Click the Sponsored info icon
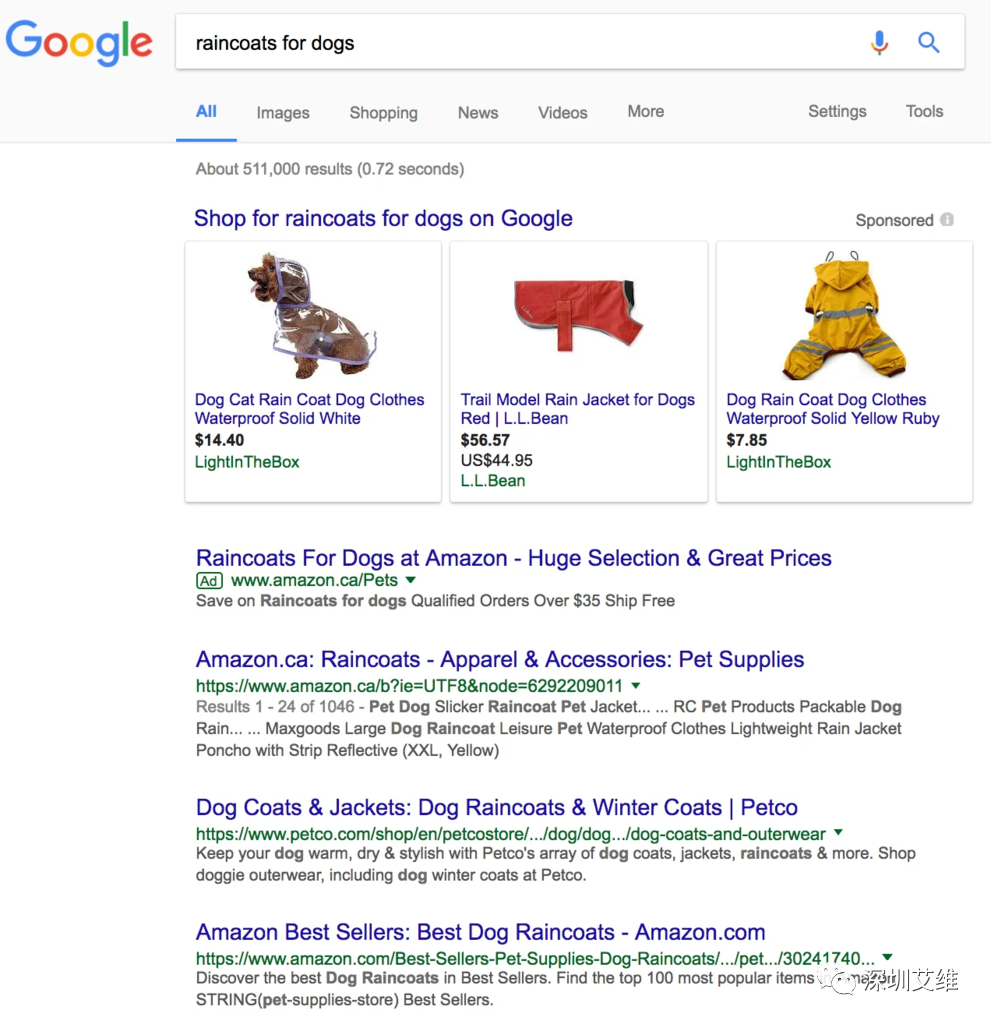Image resolution: width=991 pixels, height=1024 pixels. tap(947, 220)
